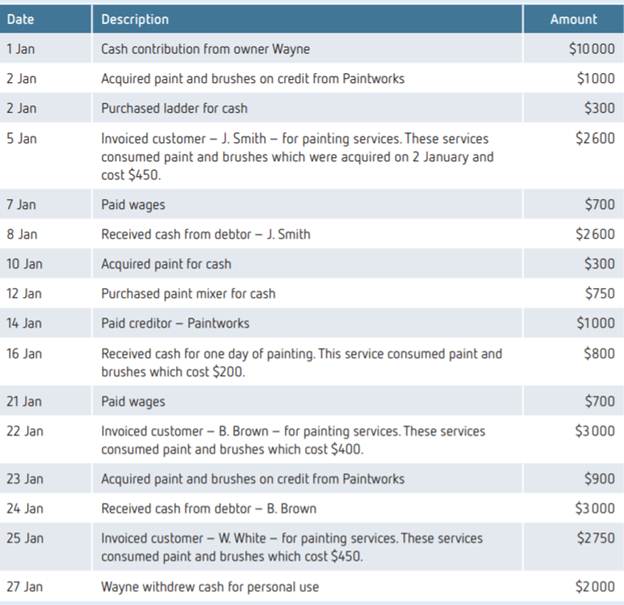Click the acquired paint for cash entry
The width and height of the screenshot is (624, 605).
(x=166, y=264)
